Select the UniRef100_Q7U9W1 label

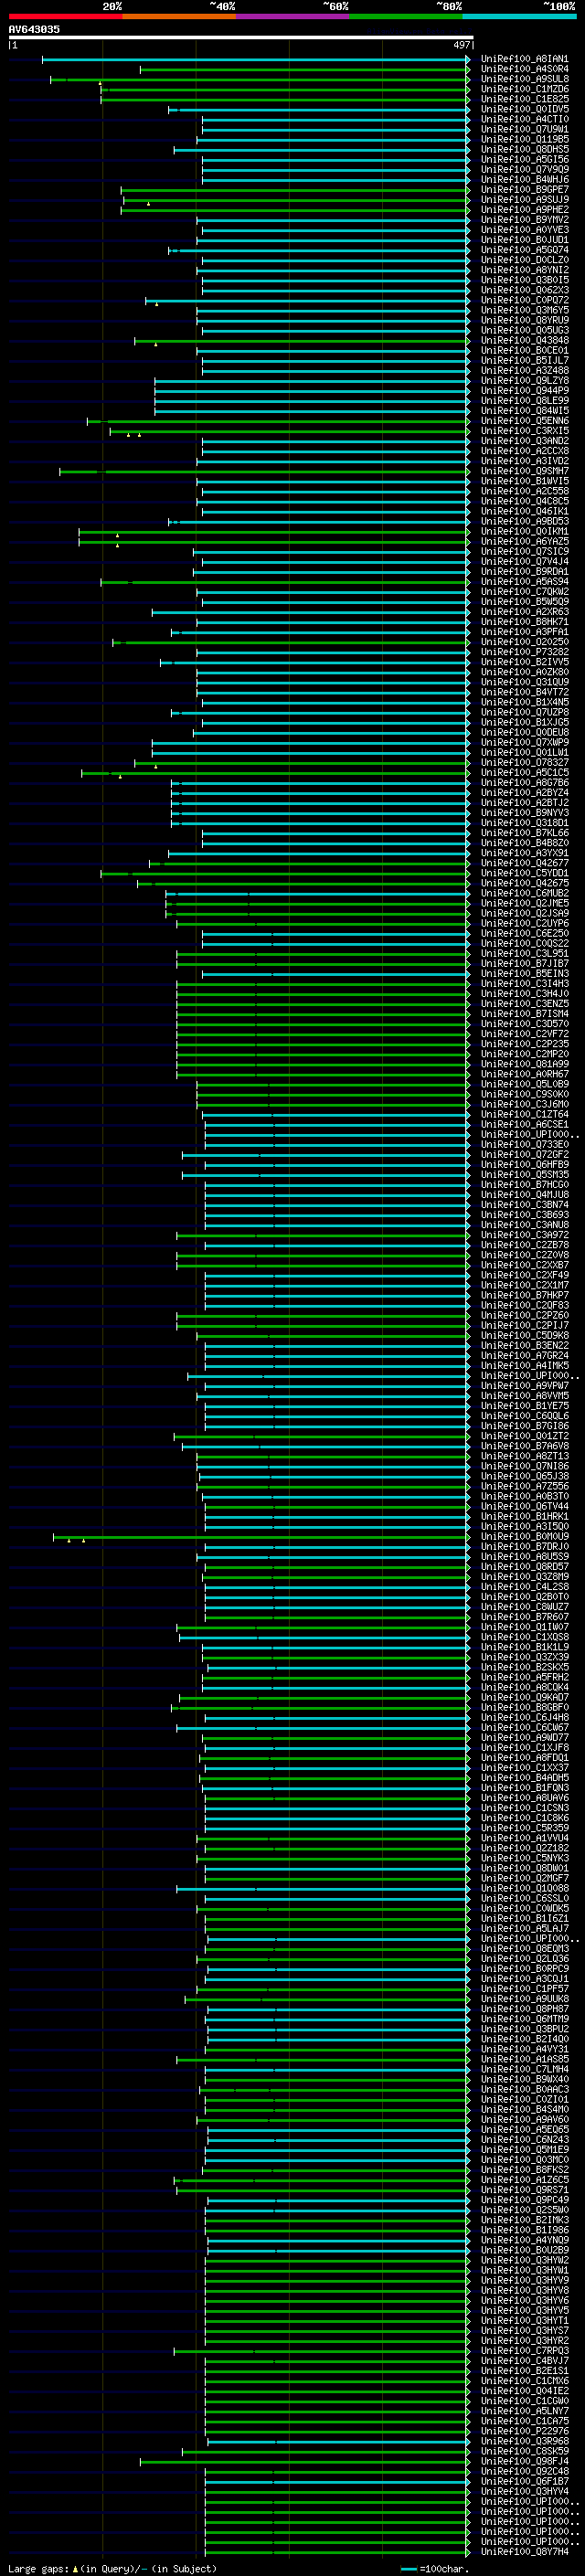tap(524, 129)
